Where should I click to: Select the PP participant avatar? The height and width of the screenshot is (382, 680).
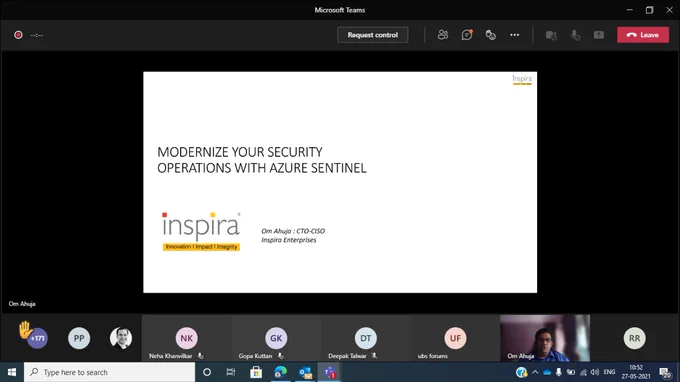(x=79, y=338)
